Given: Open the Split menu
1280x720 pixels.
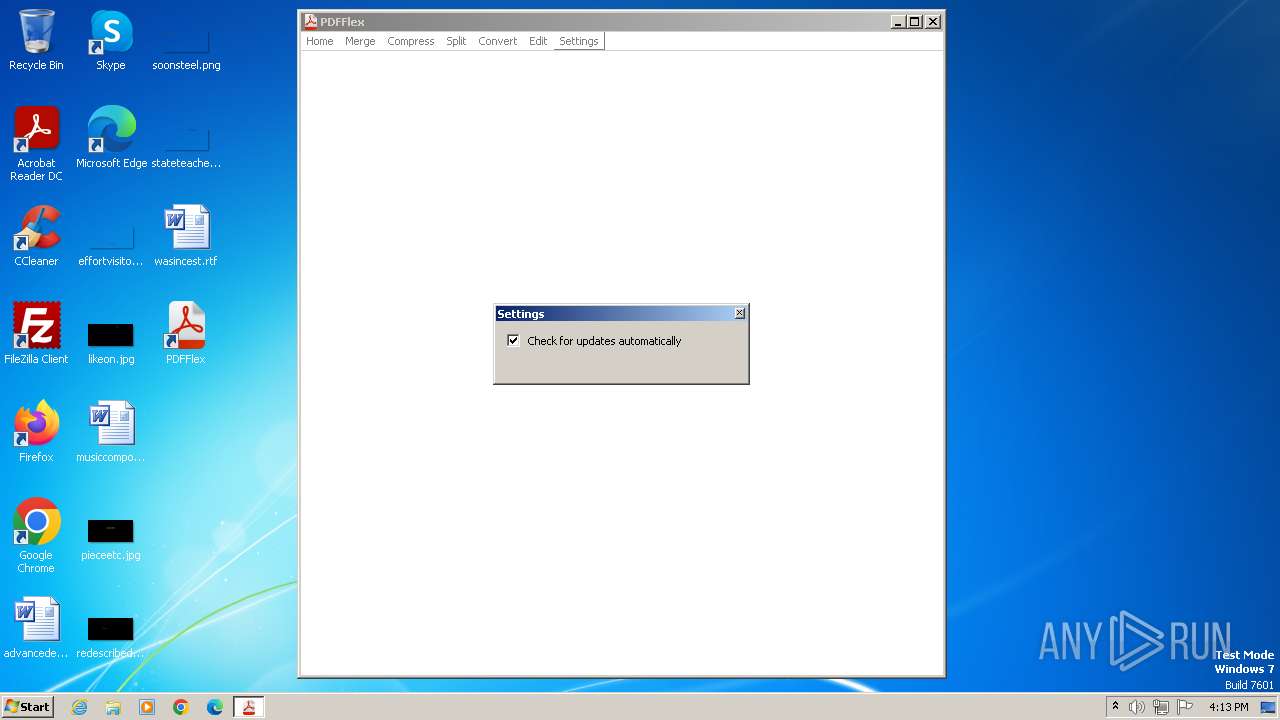Looking at the screenshot, I should click(x=456, y=41).
